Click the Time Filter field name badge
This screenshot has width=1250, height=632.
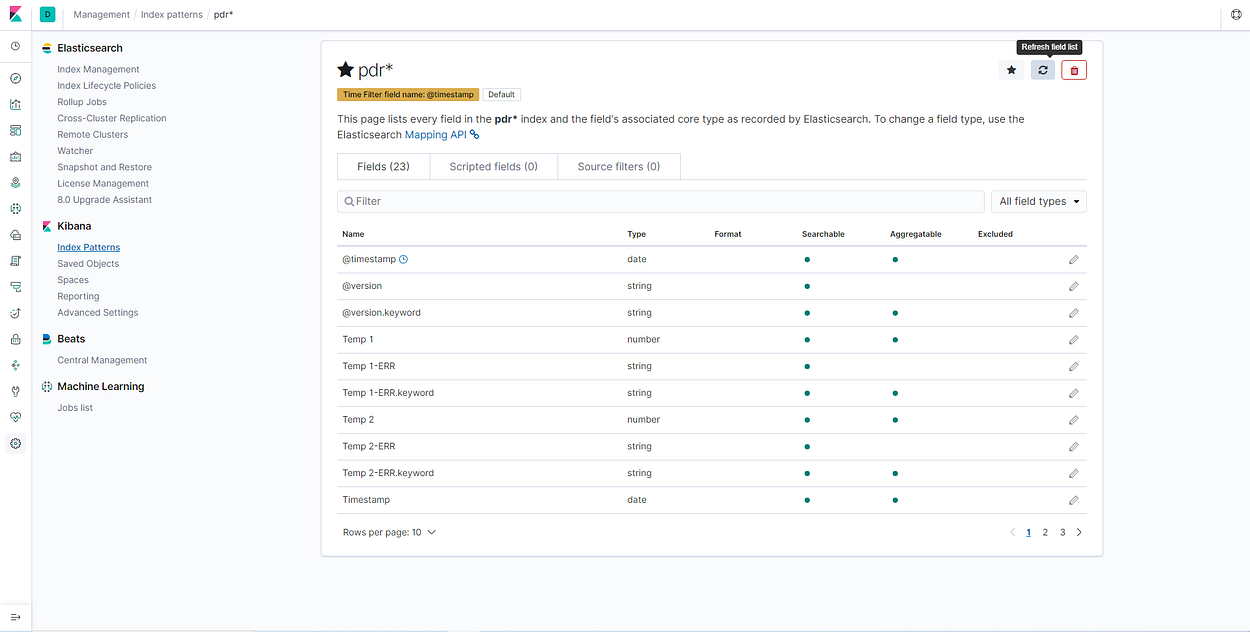[408, 95]
